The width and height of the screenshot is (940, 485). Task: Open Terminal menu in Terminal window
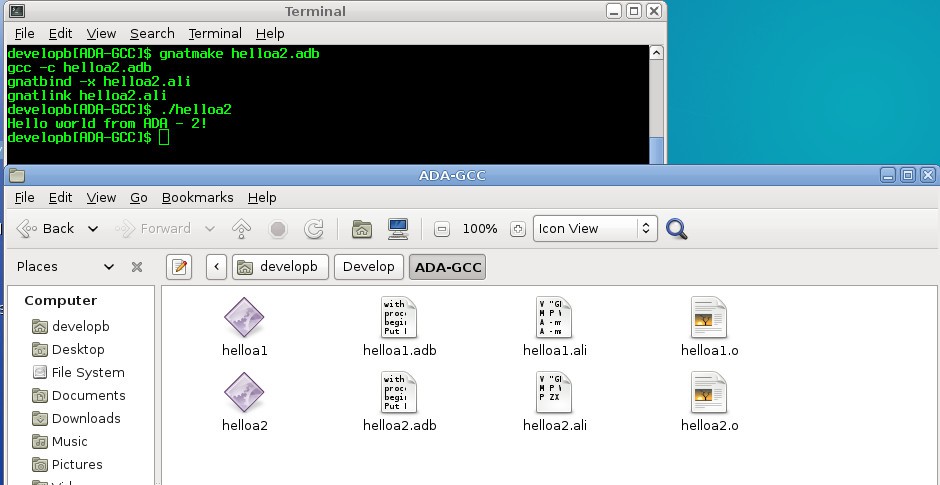[215, 34]
